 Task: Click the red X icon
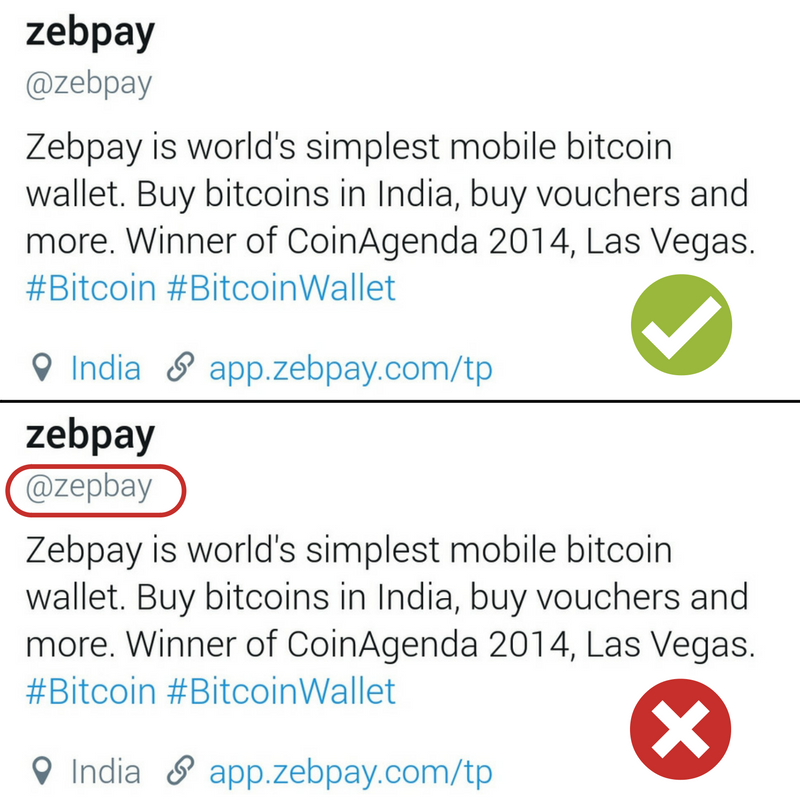[x=681, y=729]
